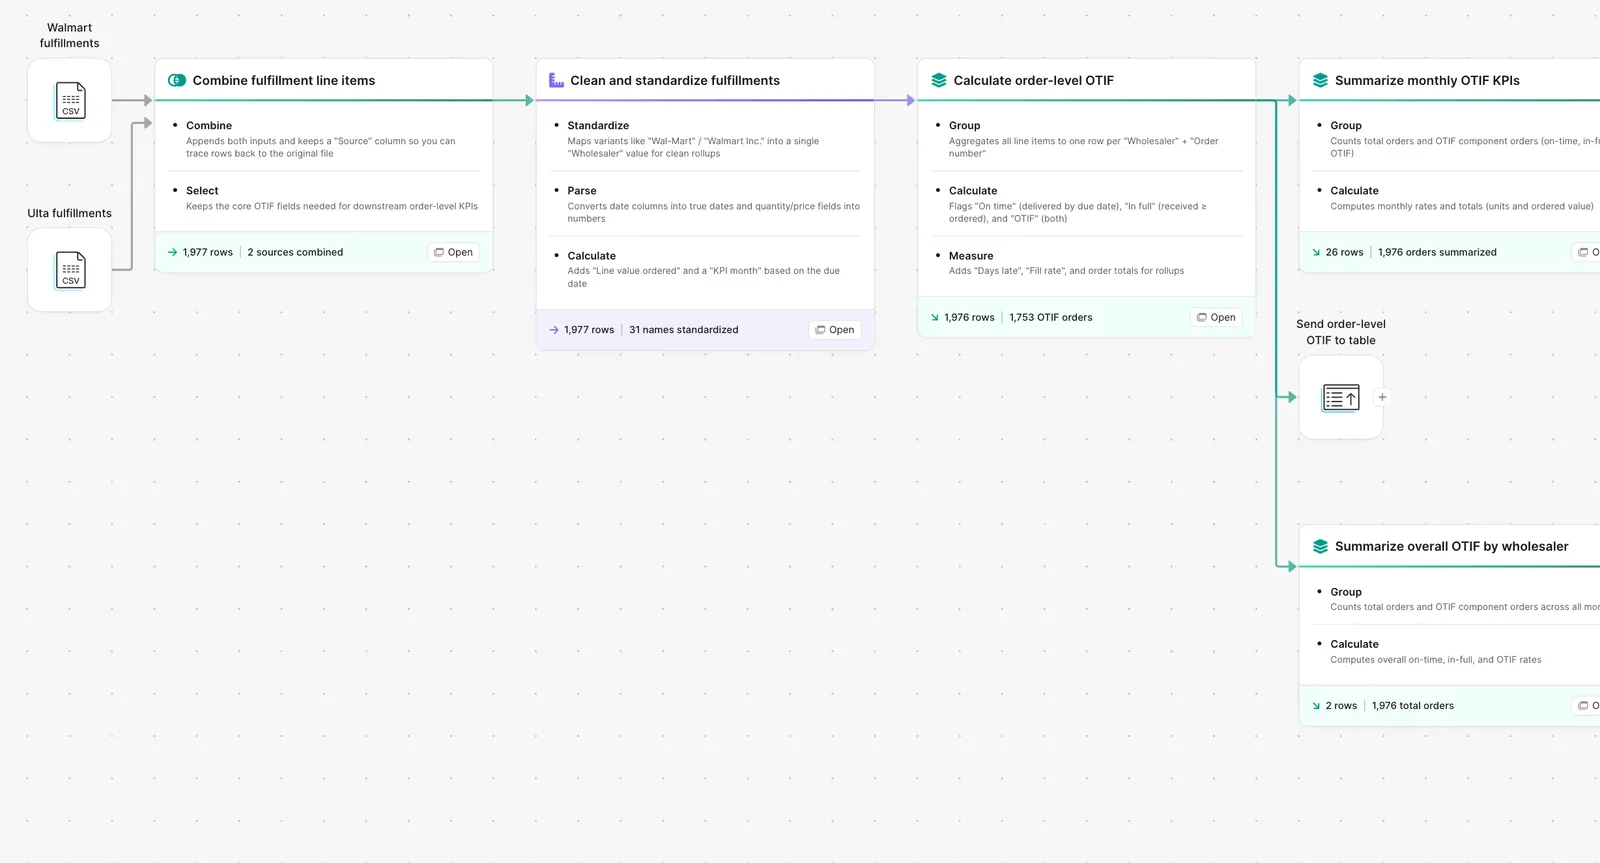Viewport: 1600px width, 863px height.
Task: Select "Group" in the Calculate order-level OTIF card
Action: pos(965,126)
